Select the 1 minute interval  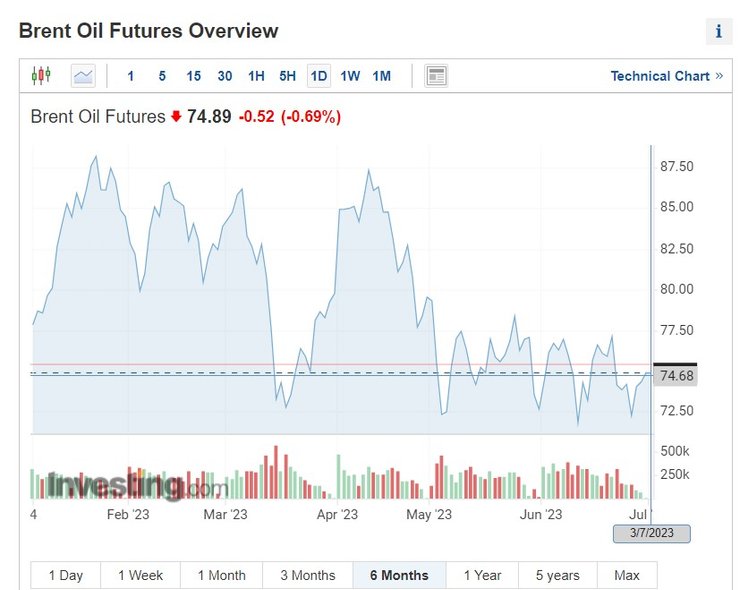[x=131, y=76]
